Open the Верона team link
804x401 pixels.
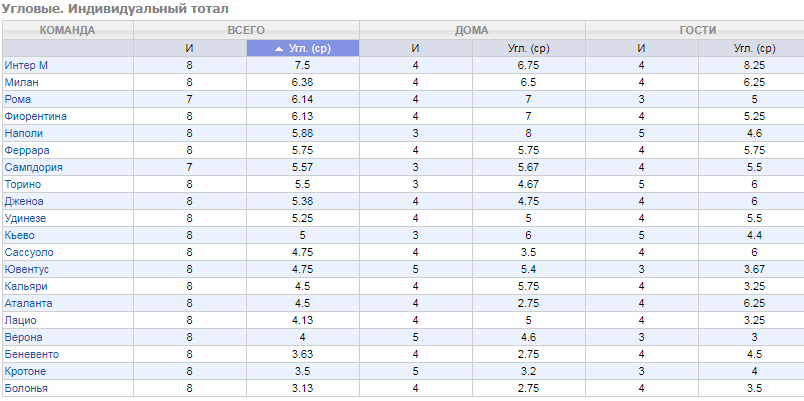click(23, 337)
